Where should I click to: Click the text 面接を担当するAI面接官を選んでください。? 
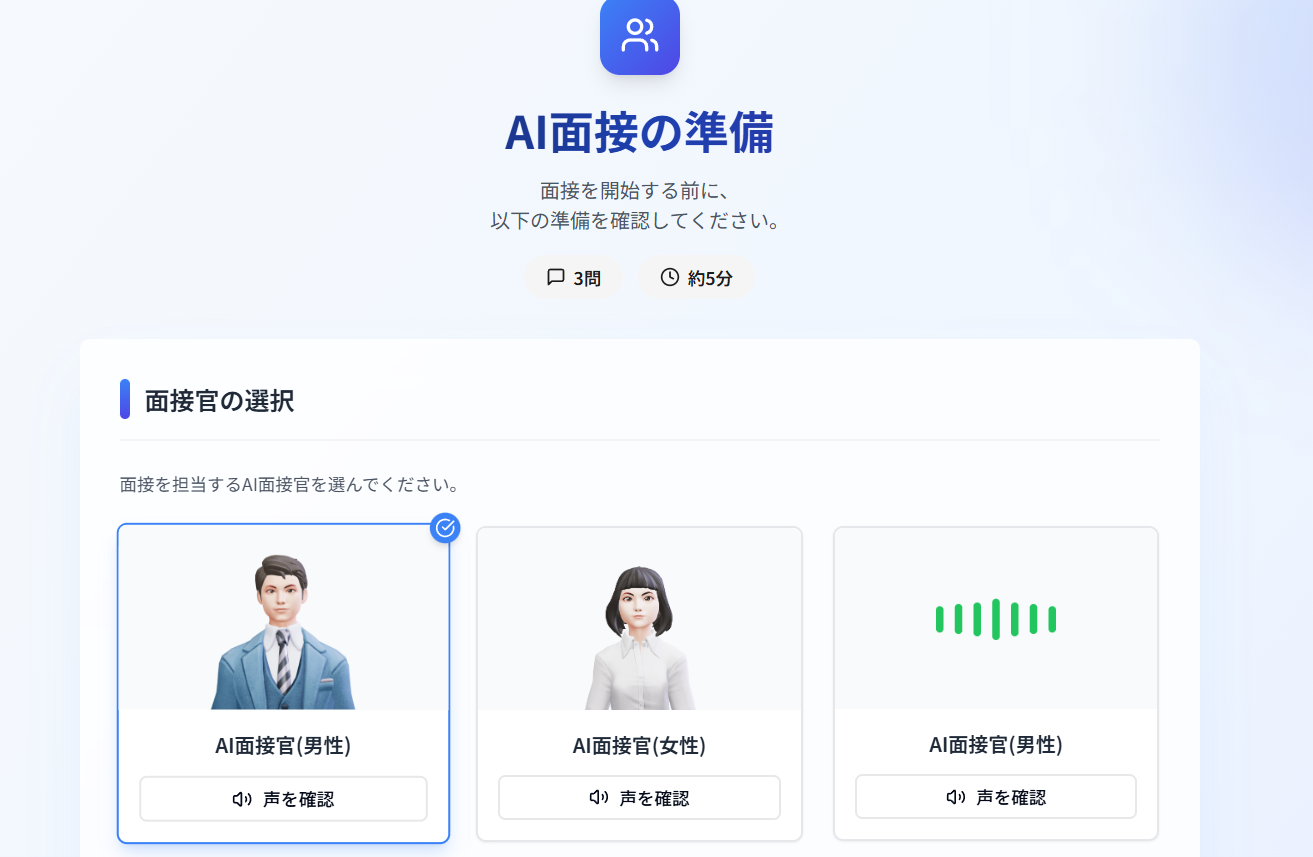(289, 485)
